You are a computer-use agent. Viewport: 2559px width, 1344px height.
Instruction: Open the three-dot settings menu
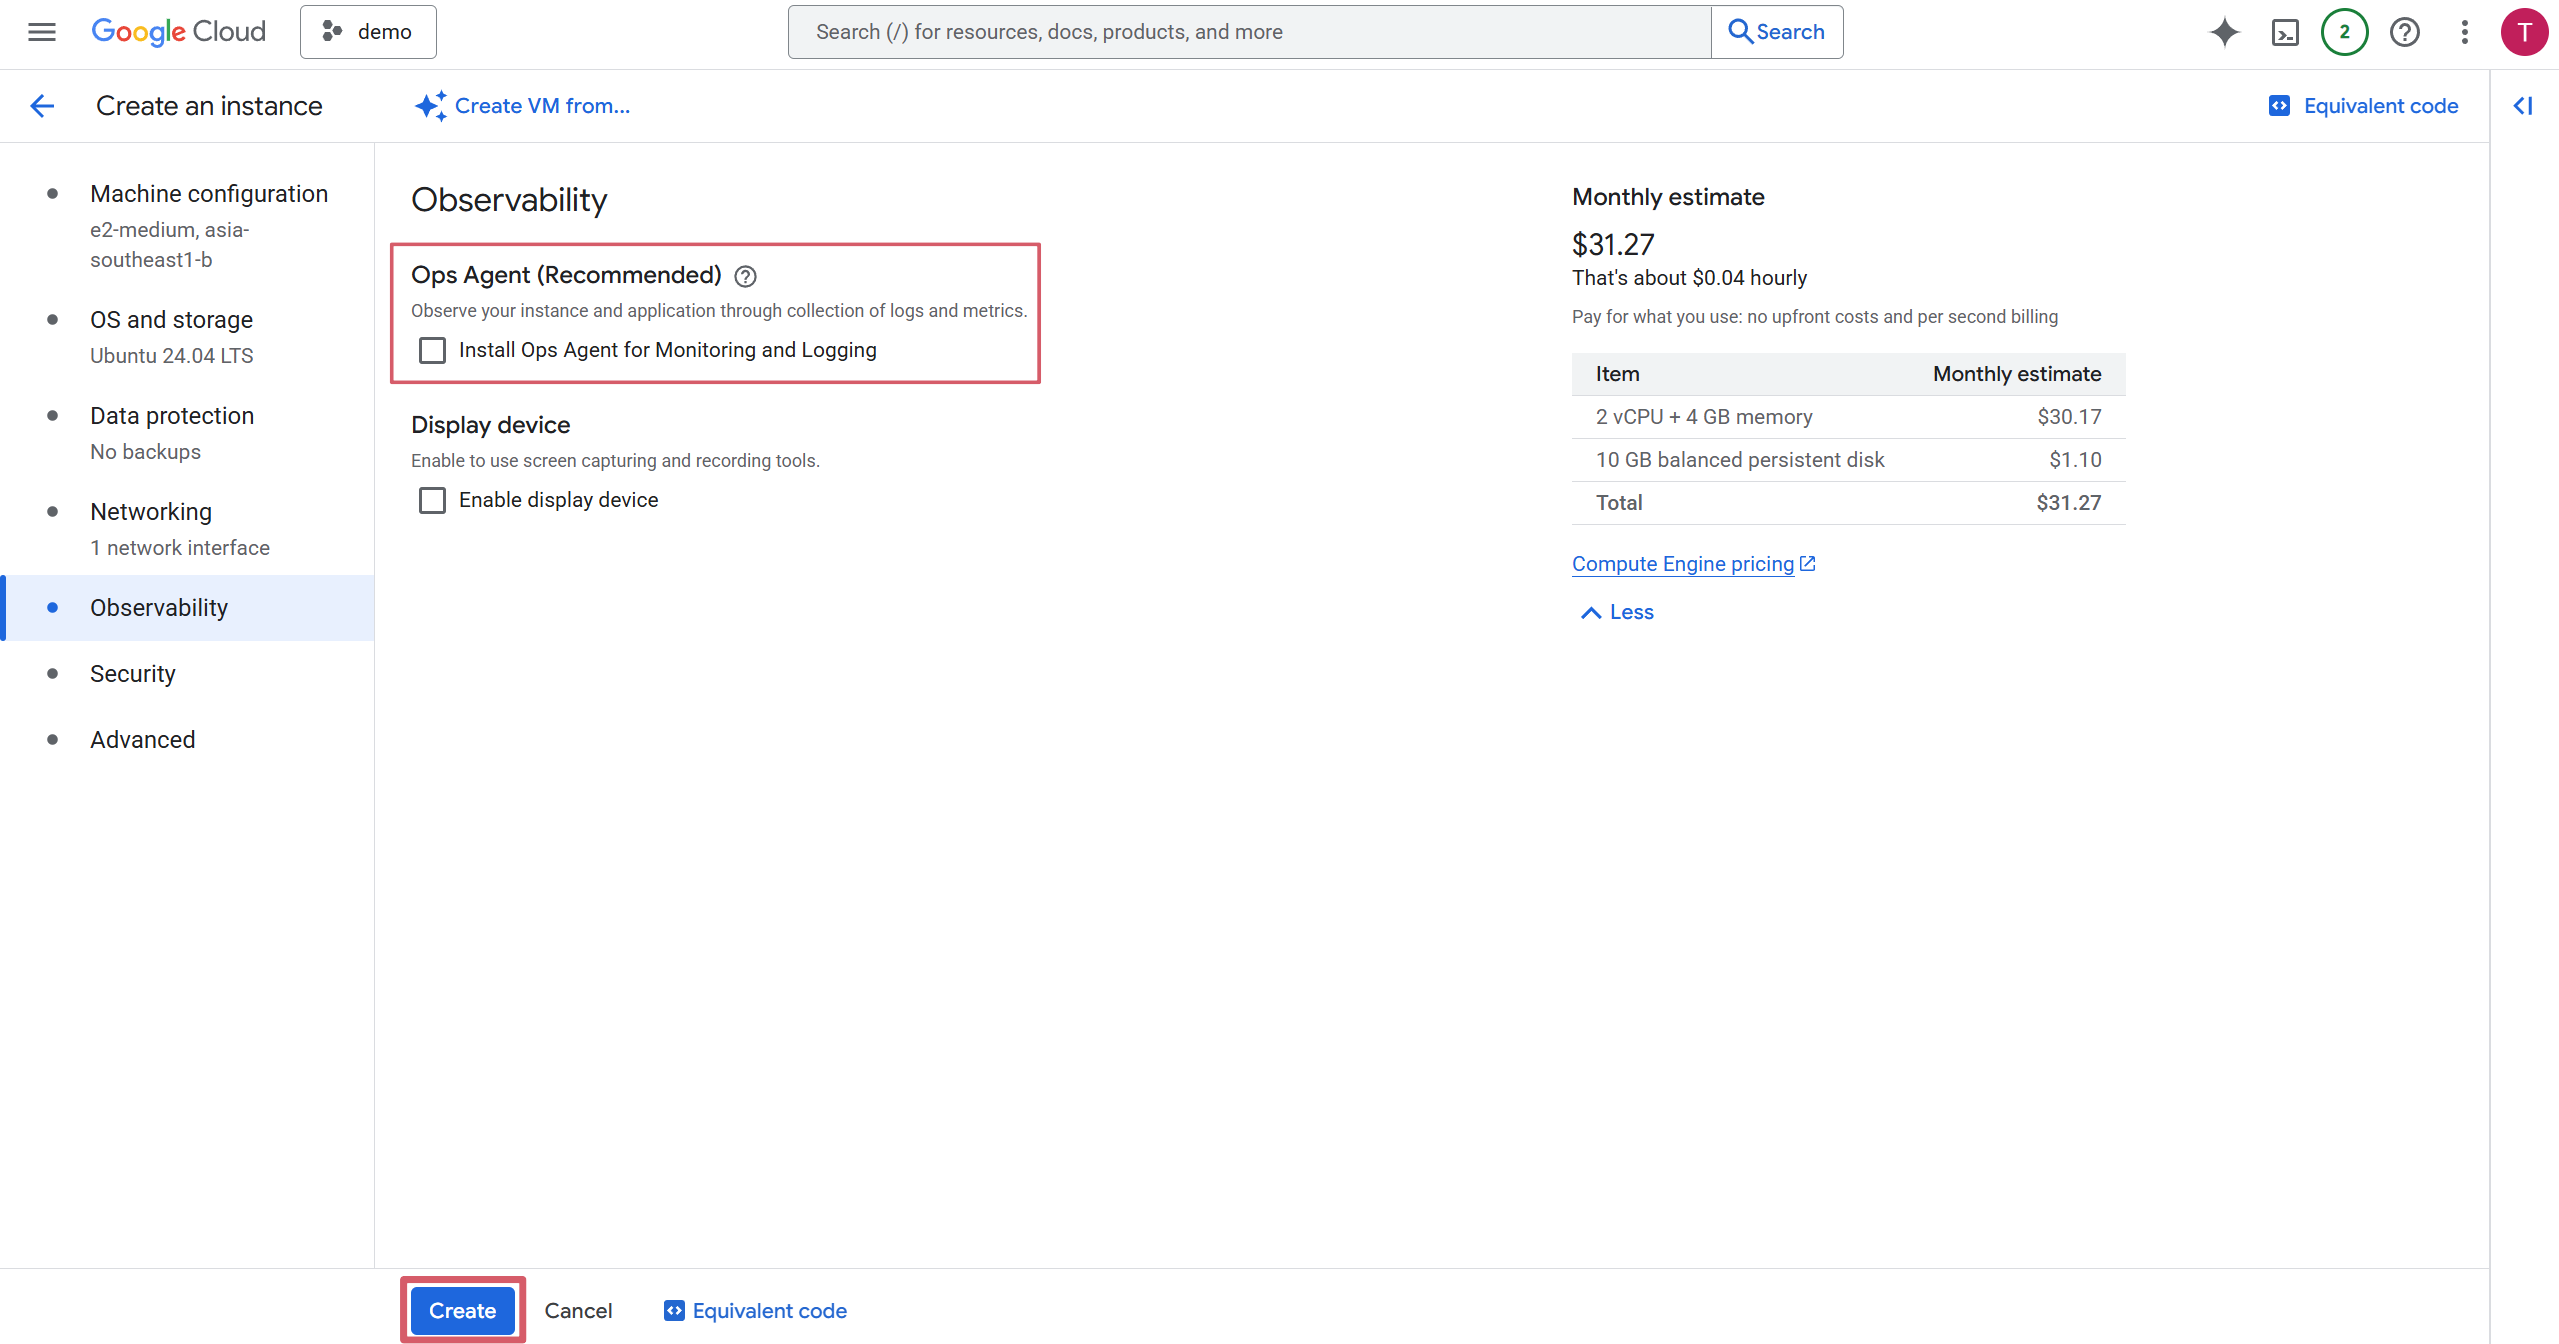pos(2464,32)
